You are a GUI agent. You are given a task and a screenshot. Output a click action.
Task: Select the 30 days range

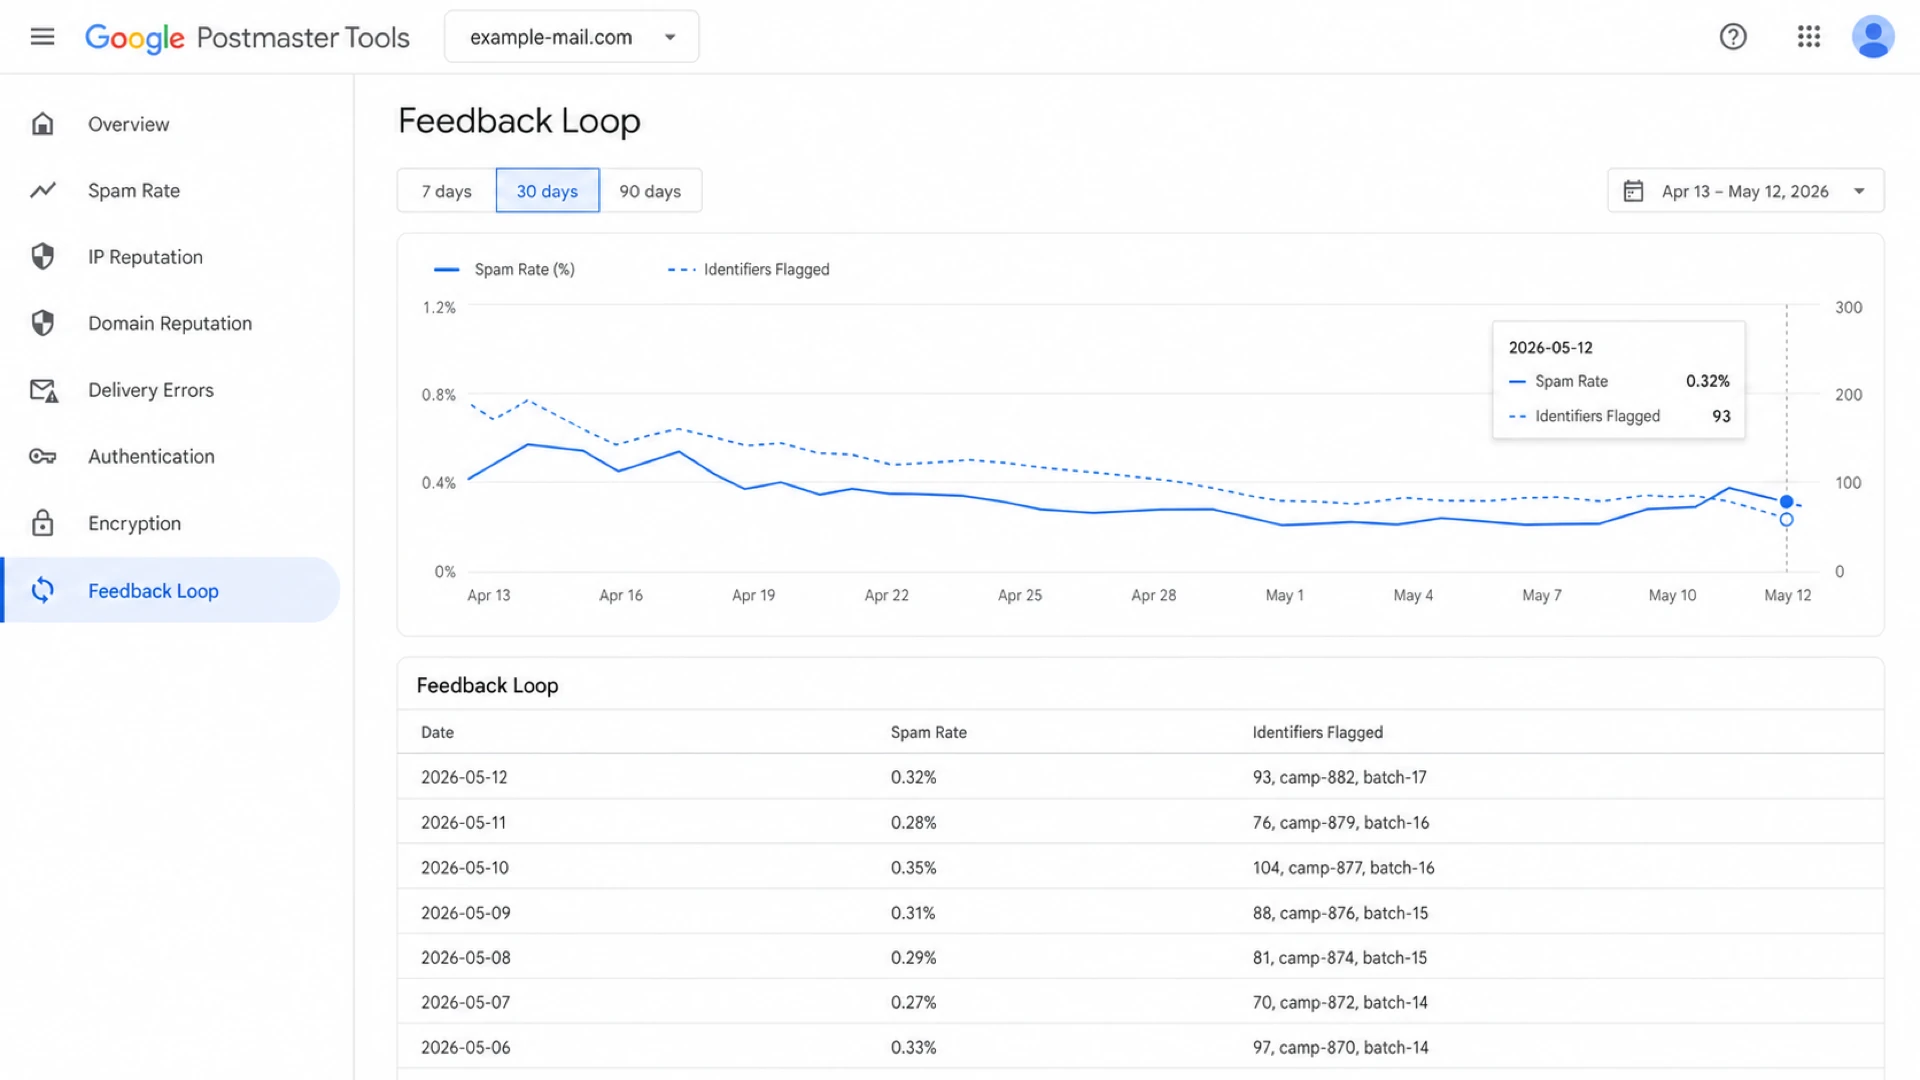pos(547,191)
